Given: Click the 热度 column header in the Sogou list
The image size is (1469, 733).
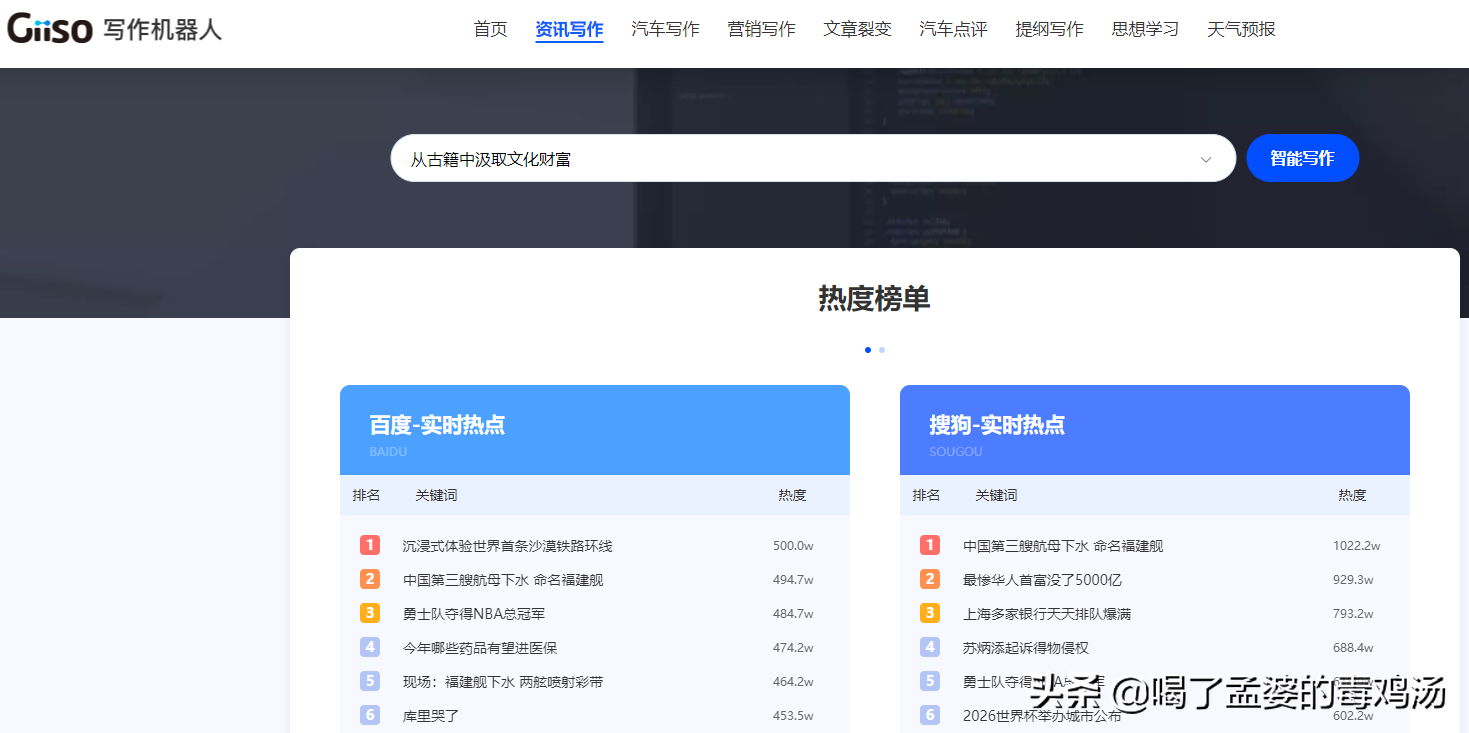Looking at the screenshot, I should click(x=1352, y=495).
